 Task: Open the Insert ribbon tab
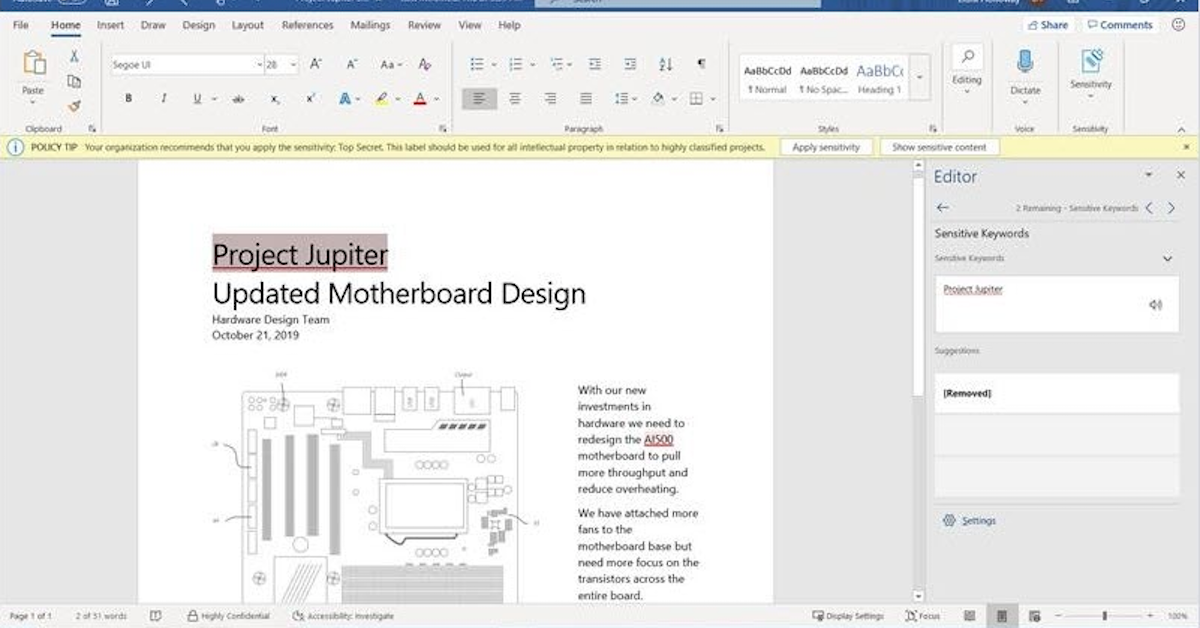[x=110, y=25]
